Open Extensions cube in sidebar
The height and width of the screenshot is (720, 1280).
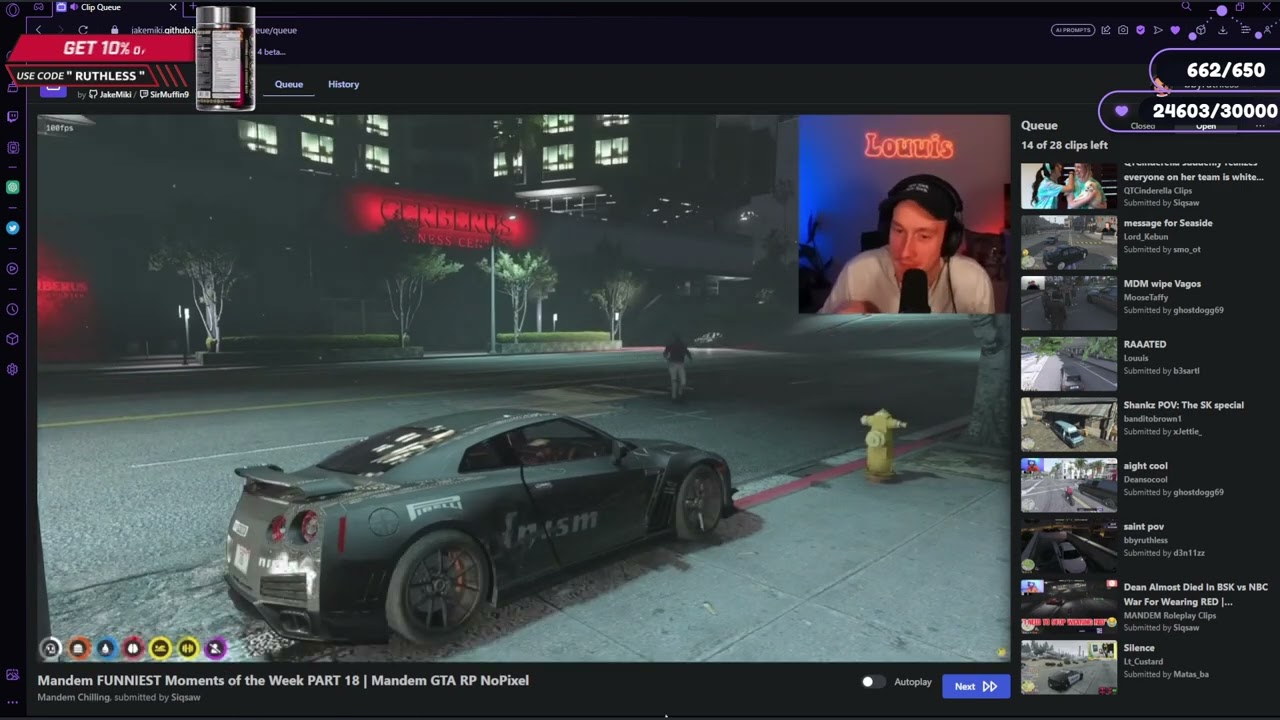pos(12,339)
